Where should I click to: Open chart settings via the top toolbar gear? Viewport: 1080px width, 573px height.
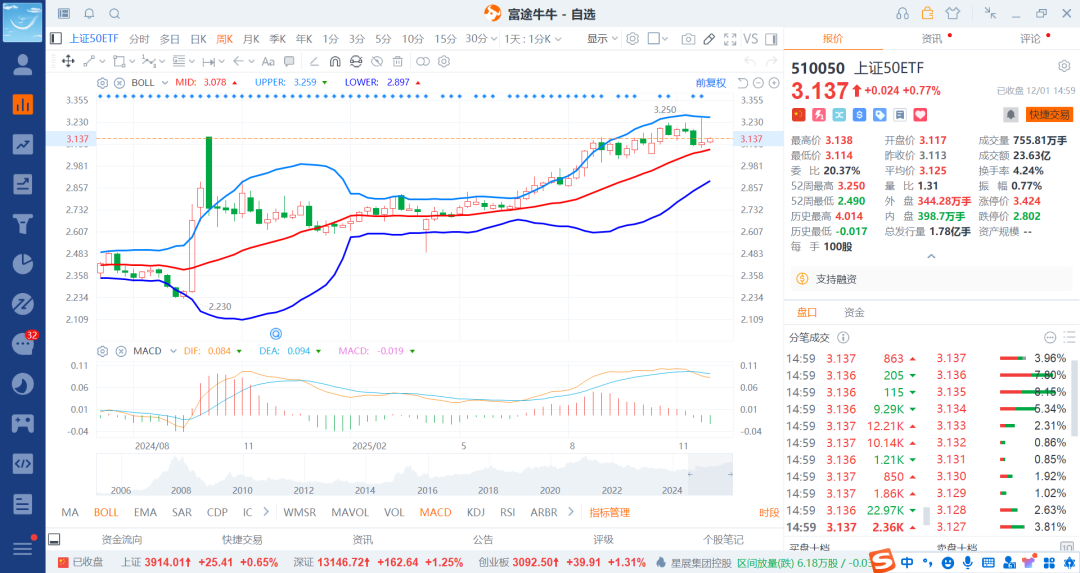632,39
